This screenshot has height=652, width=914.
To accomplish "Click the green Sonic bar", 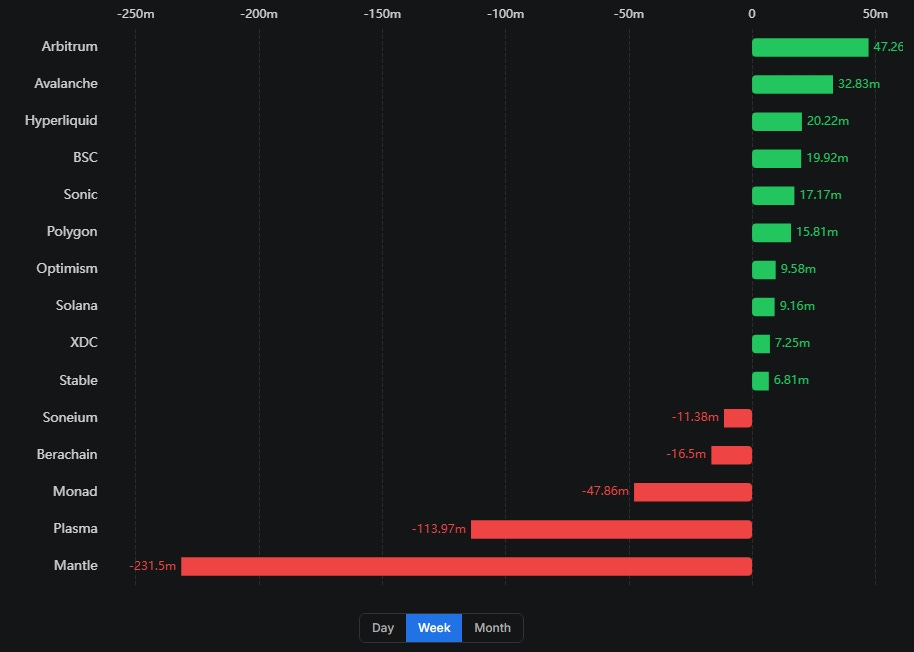I will click(x=773, y=195).
